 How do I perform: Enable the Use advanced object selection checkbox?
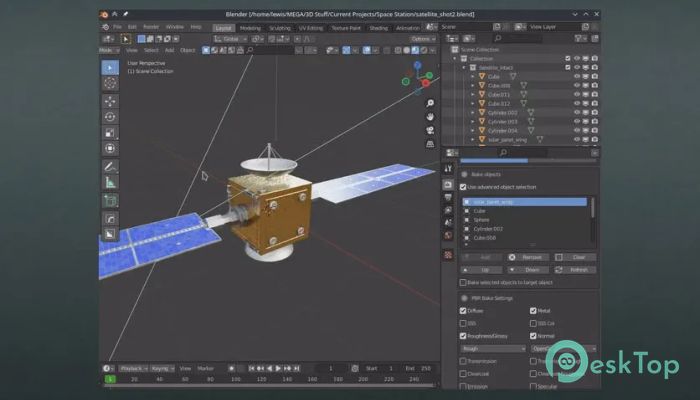pos(463,187)
